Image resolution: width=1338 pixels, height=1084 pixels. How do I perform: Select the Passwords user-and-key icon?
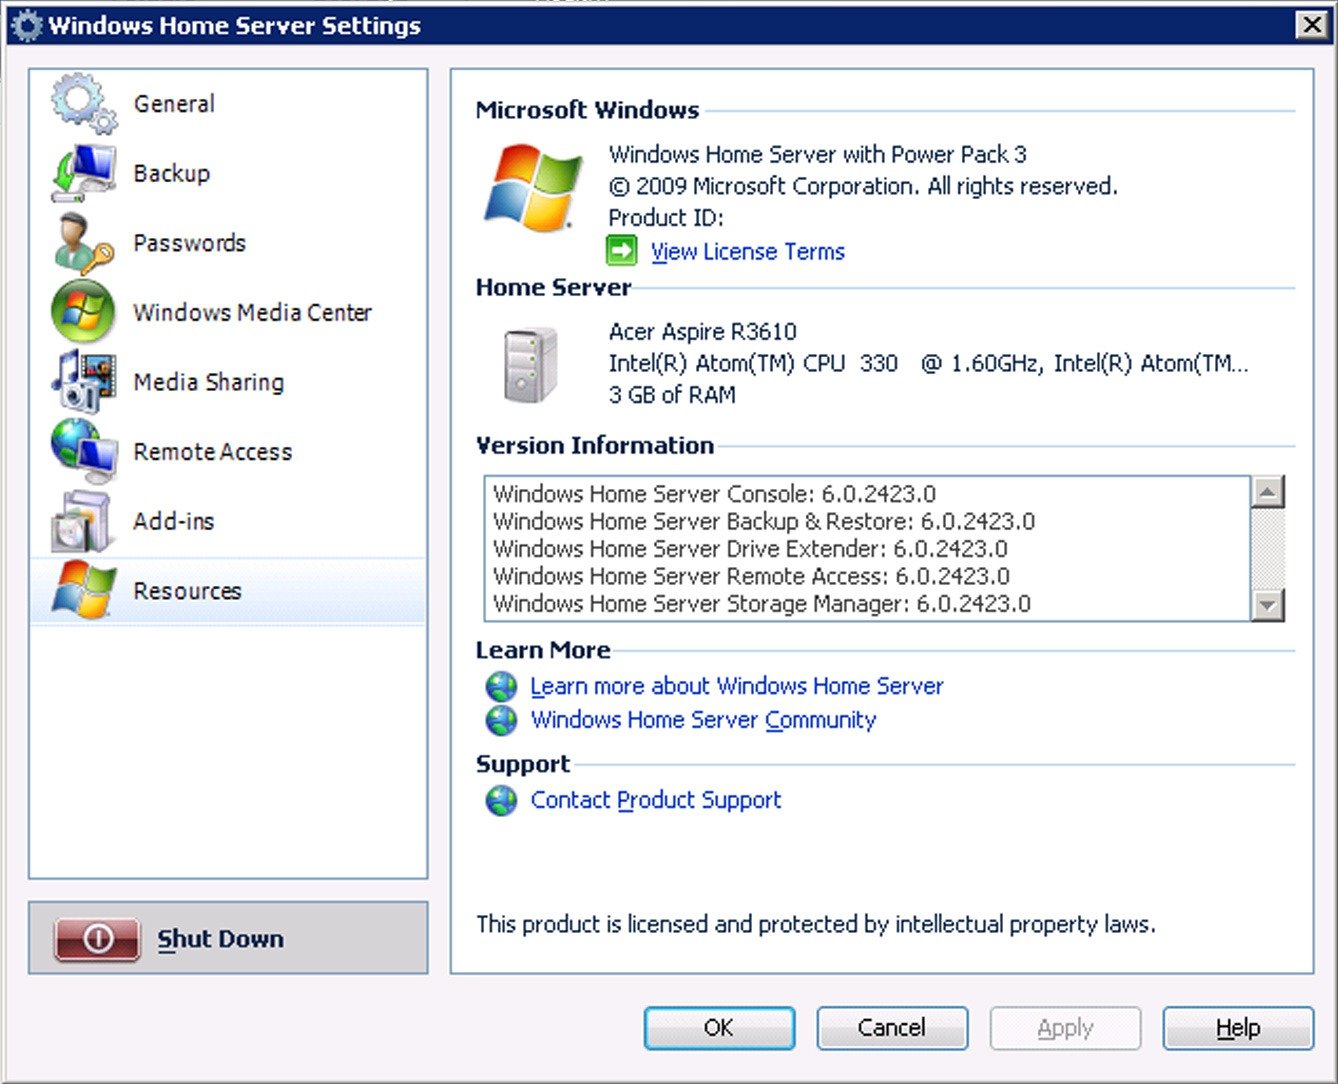click(84, 243)
